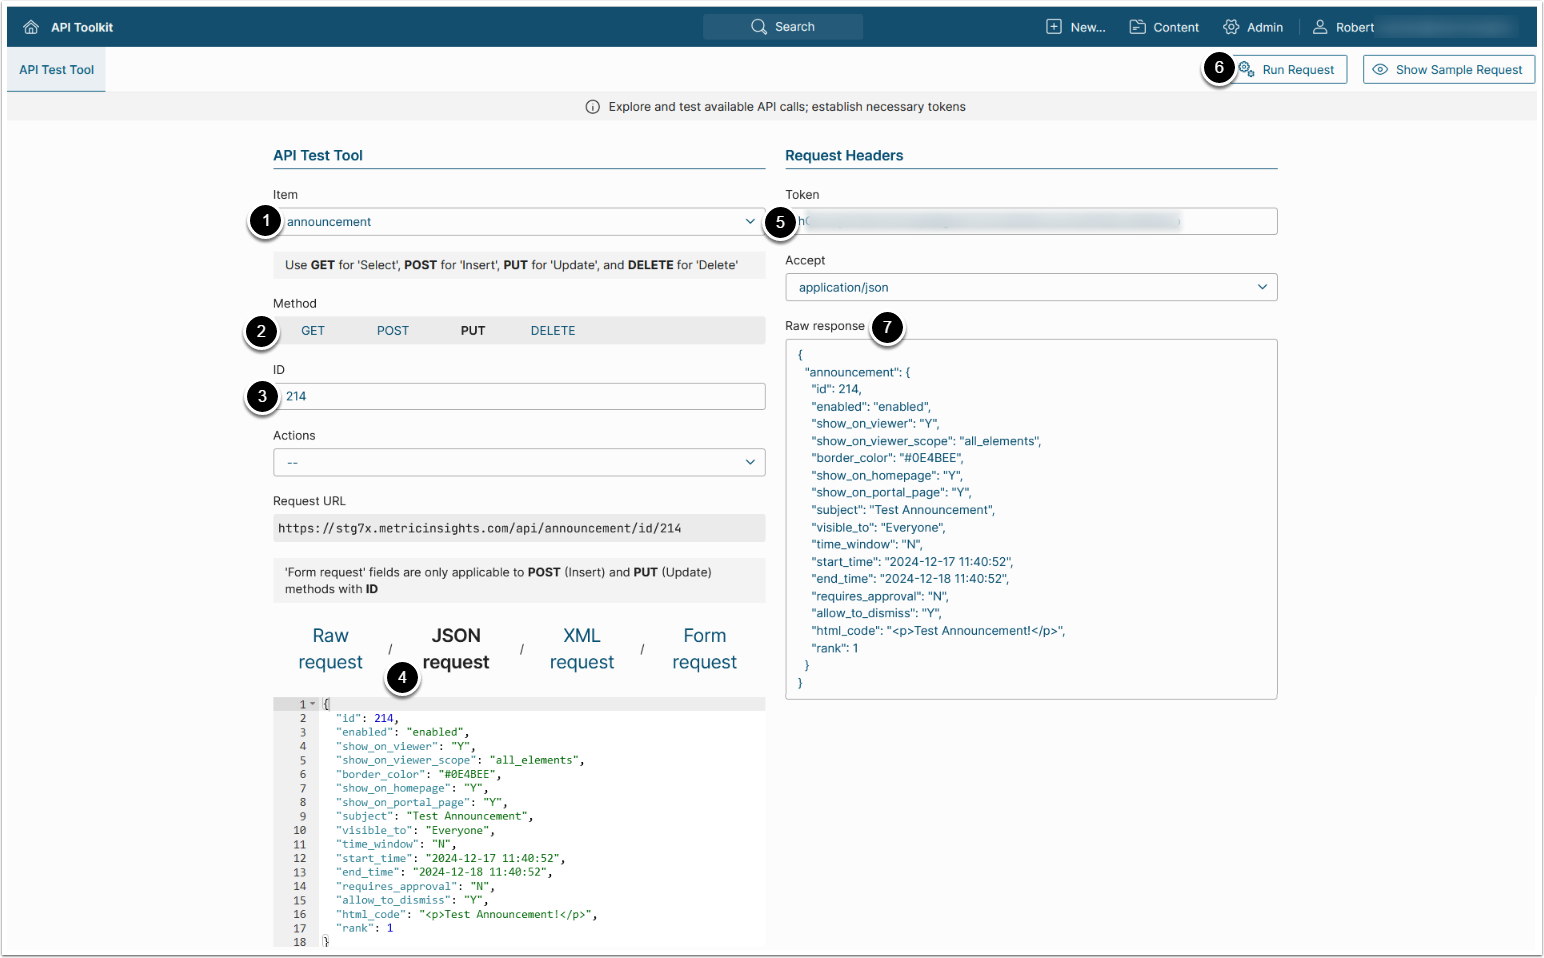Switch to the Raw request tab
Screen dimensions: 1544x958
pos(330,649)
